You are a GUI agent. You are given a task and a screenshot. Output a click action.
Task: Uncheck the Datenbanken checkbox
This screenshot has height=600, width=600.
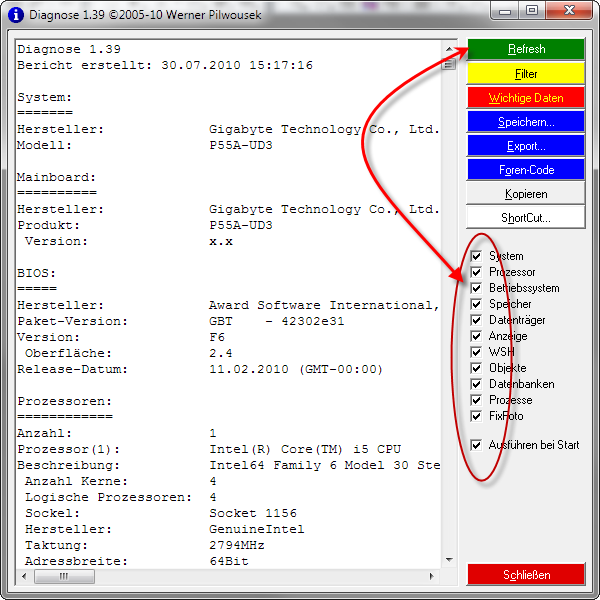(x=476, y=384)
